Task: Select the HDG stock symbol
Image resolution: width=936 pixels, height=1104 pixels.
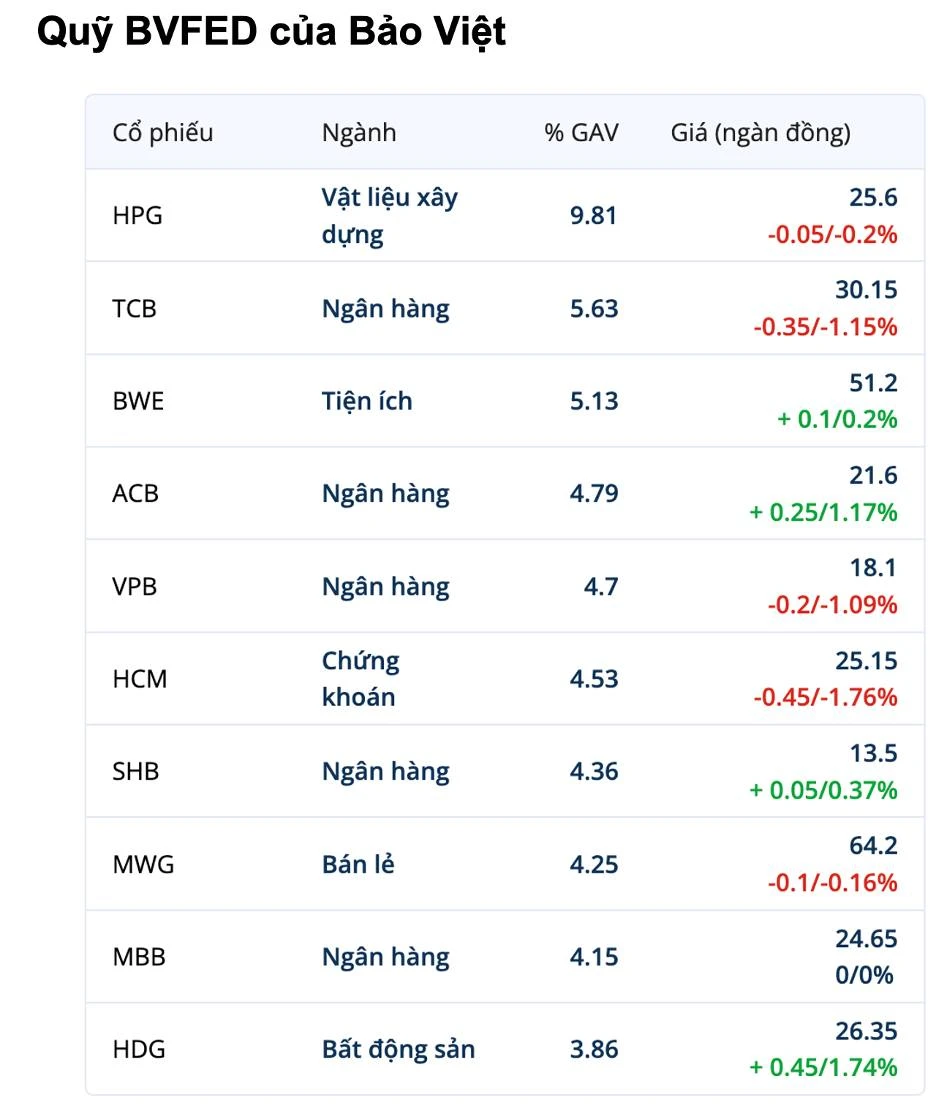Action: [x=139, y=1049]
